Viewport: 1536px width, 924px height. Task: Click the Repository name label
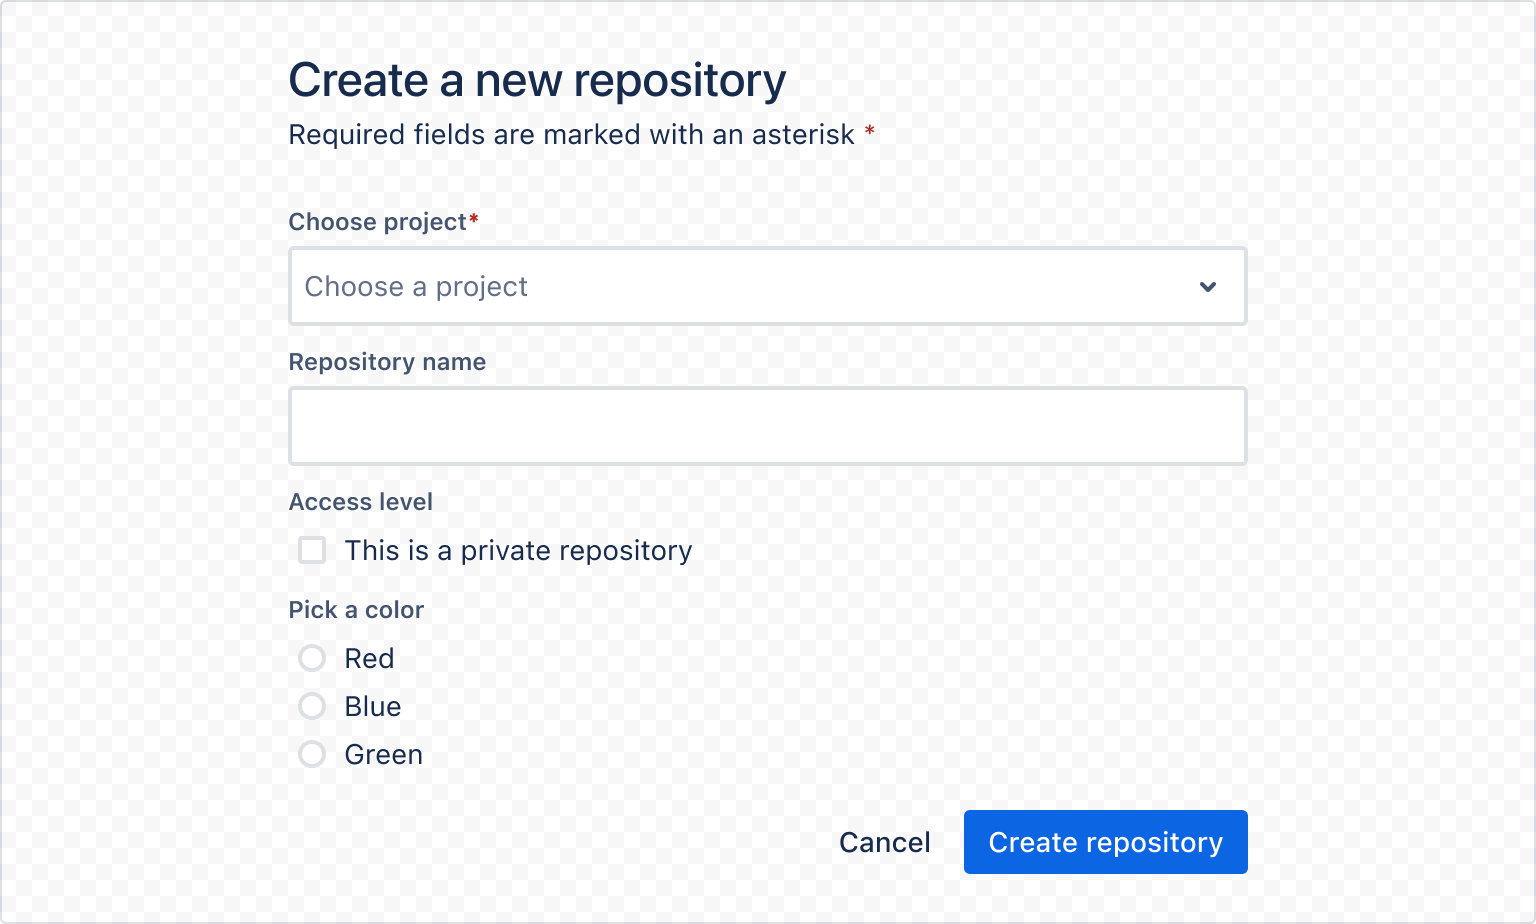[387, 362]
